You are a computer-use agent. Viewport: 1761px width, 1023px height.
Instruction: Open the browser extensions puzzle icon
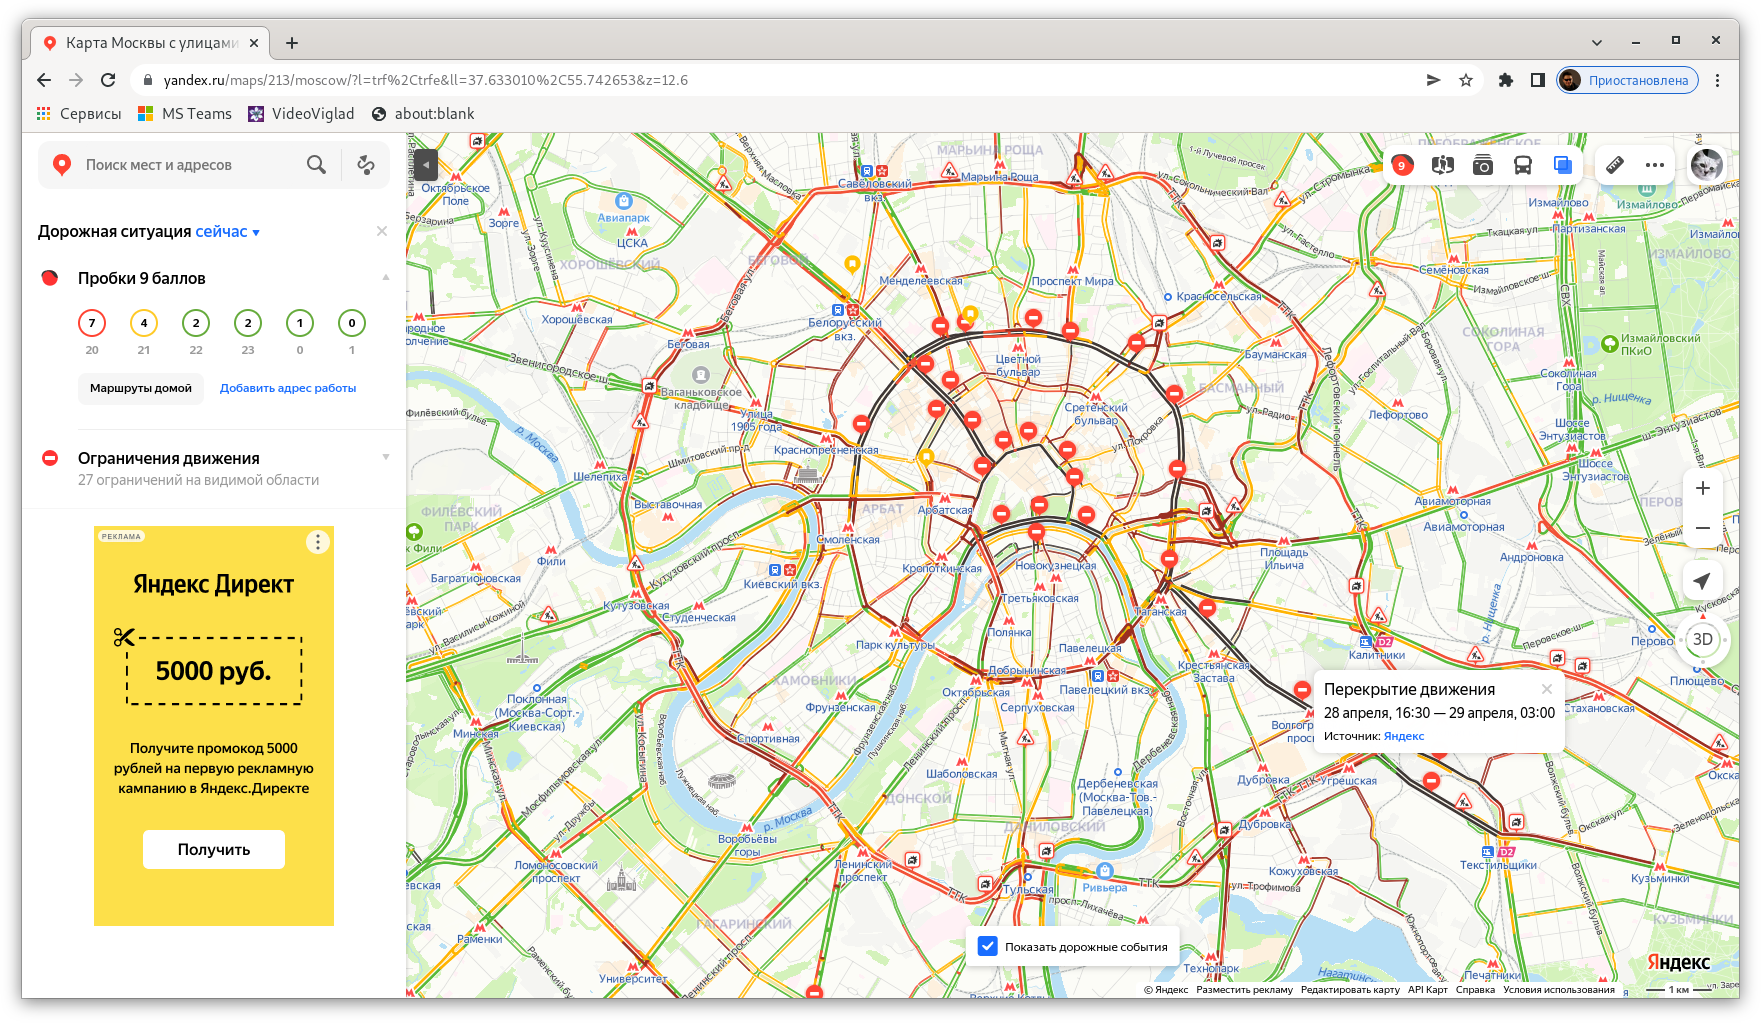[1506, 80]
